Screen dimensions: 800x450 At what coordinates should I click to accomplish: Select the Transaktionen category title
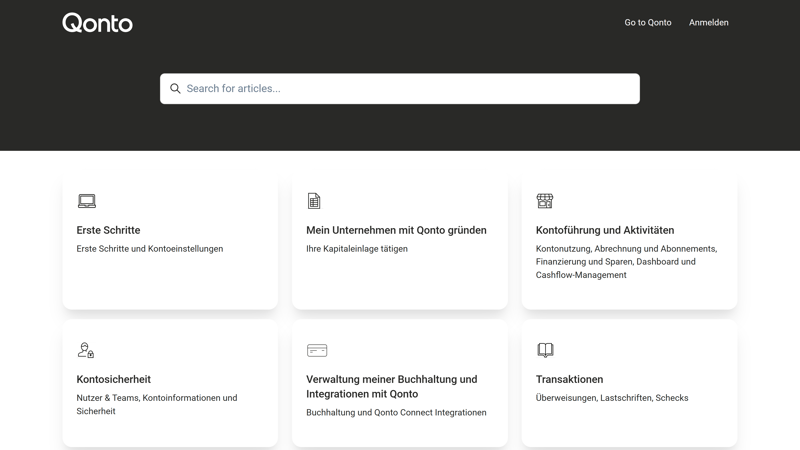[x=569, y=379]
